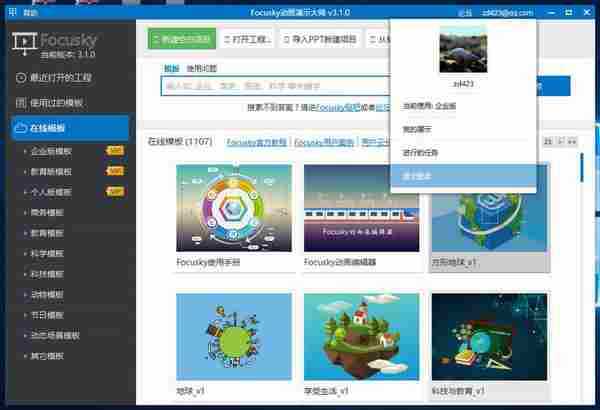600x410 pixels.
Task: Switch to the 模板 search tab
Action: [x=171, y=69]
